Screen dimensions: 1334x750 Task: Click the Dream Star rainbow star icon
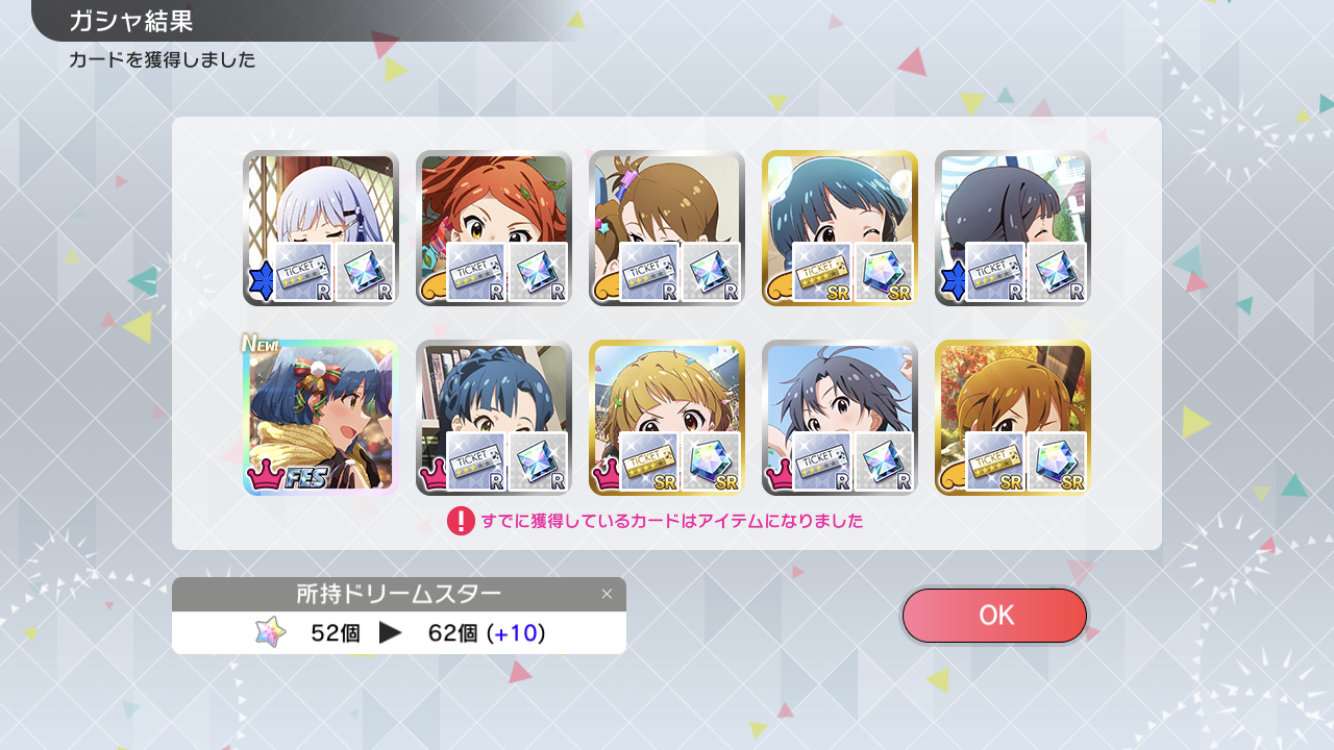pyautogui.click(x=270, y=632)
